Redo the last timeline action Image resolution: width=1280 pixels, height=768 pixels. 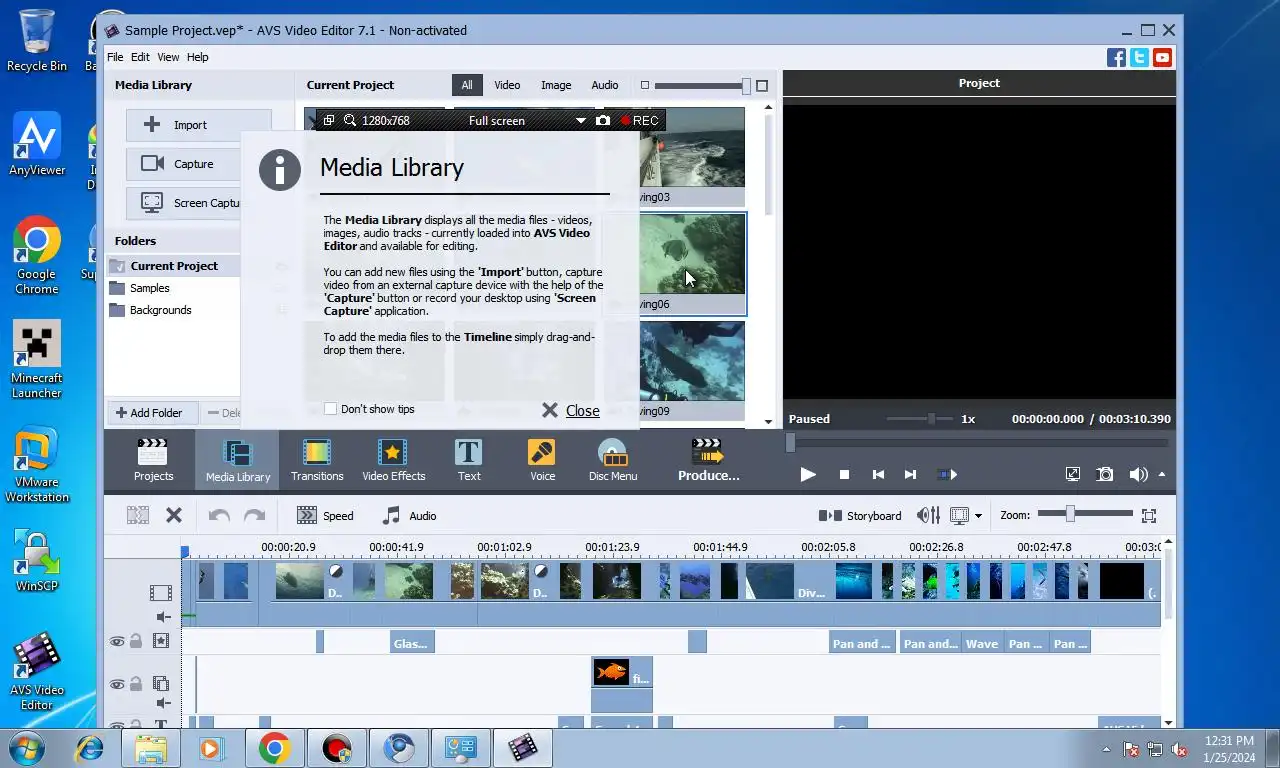255,516
